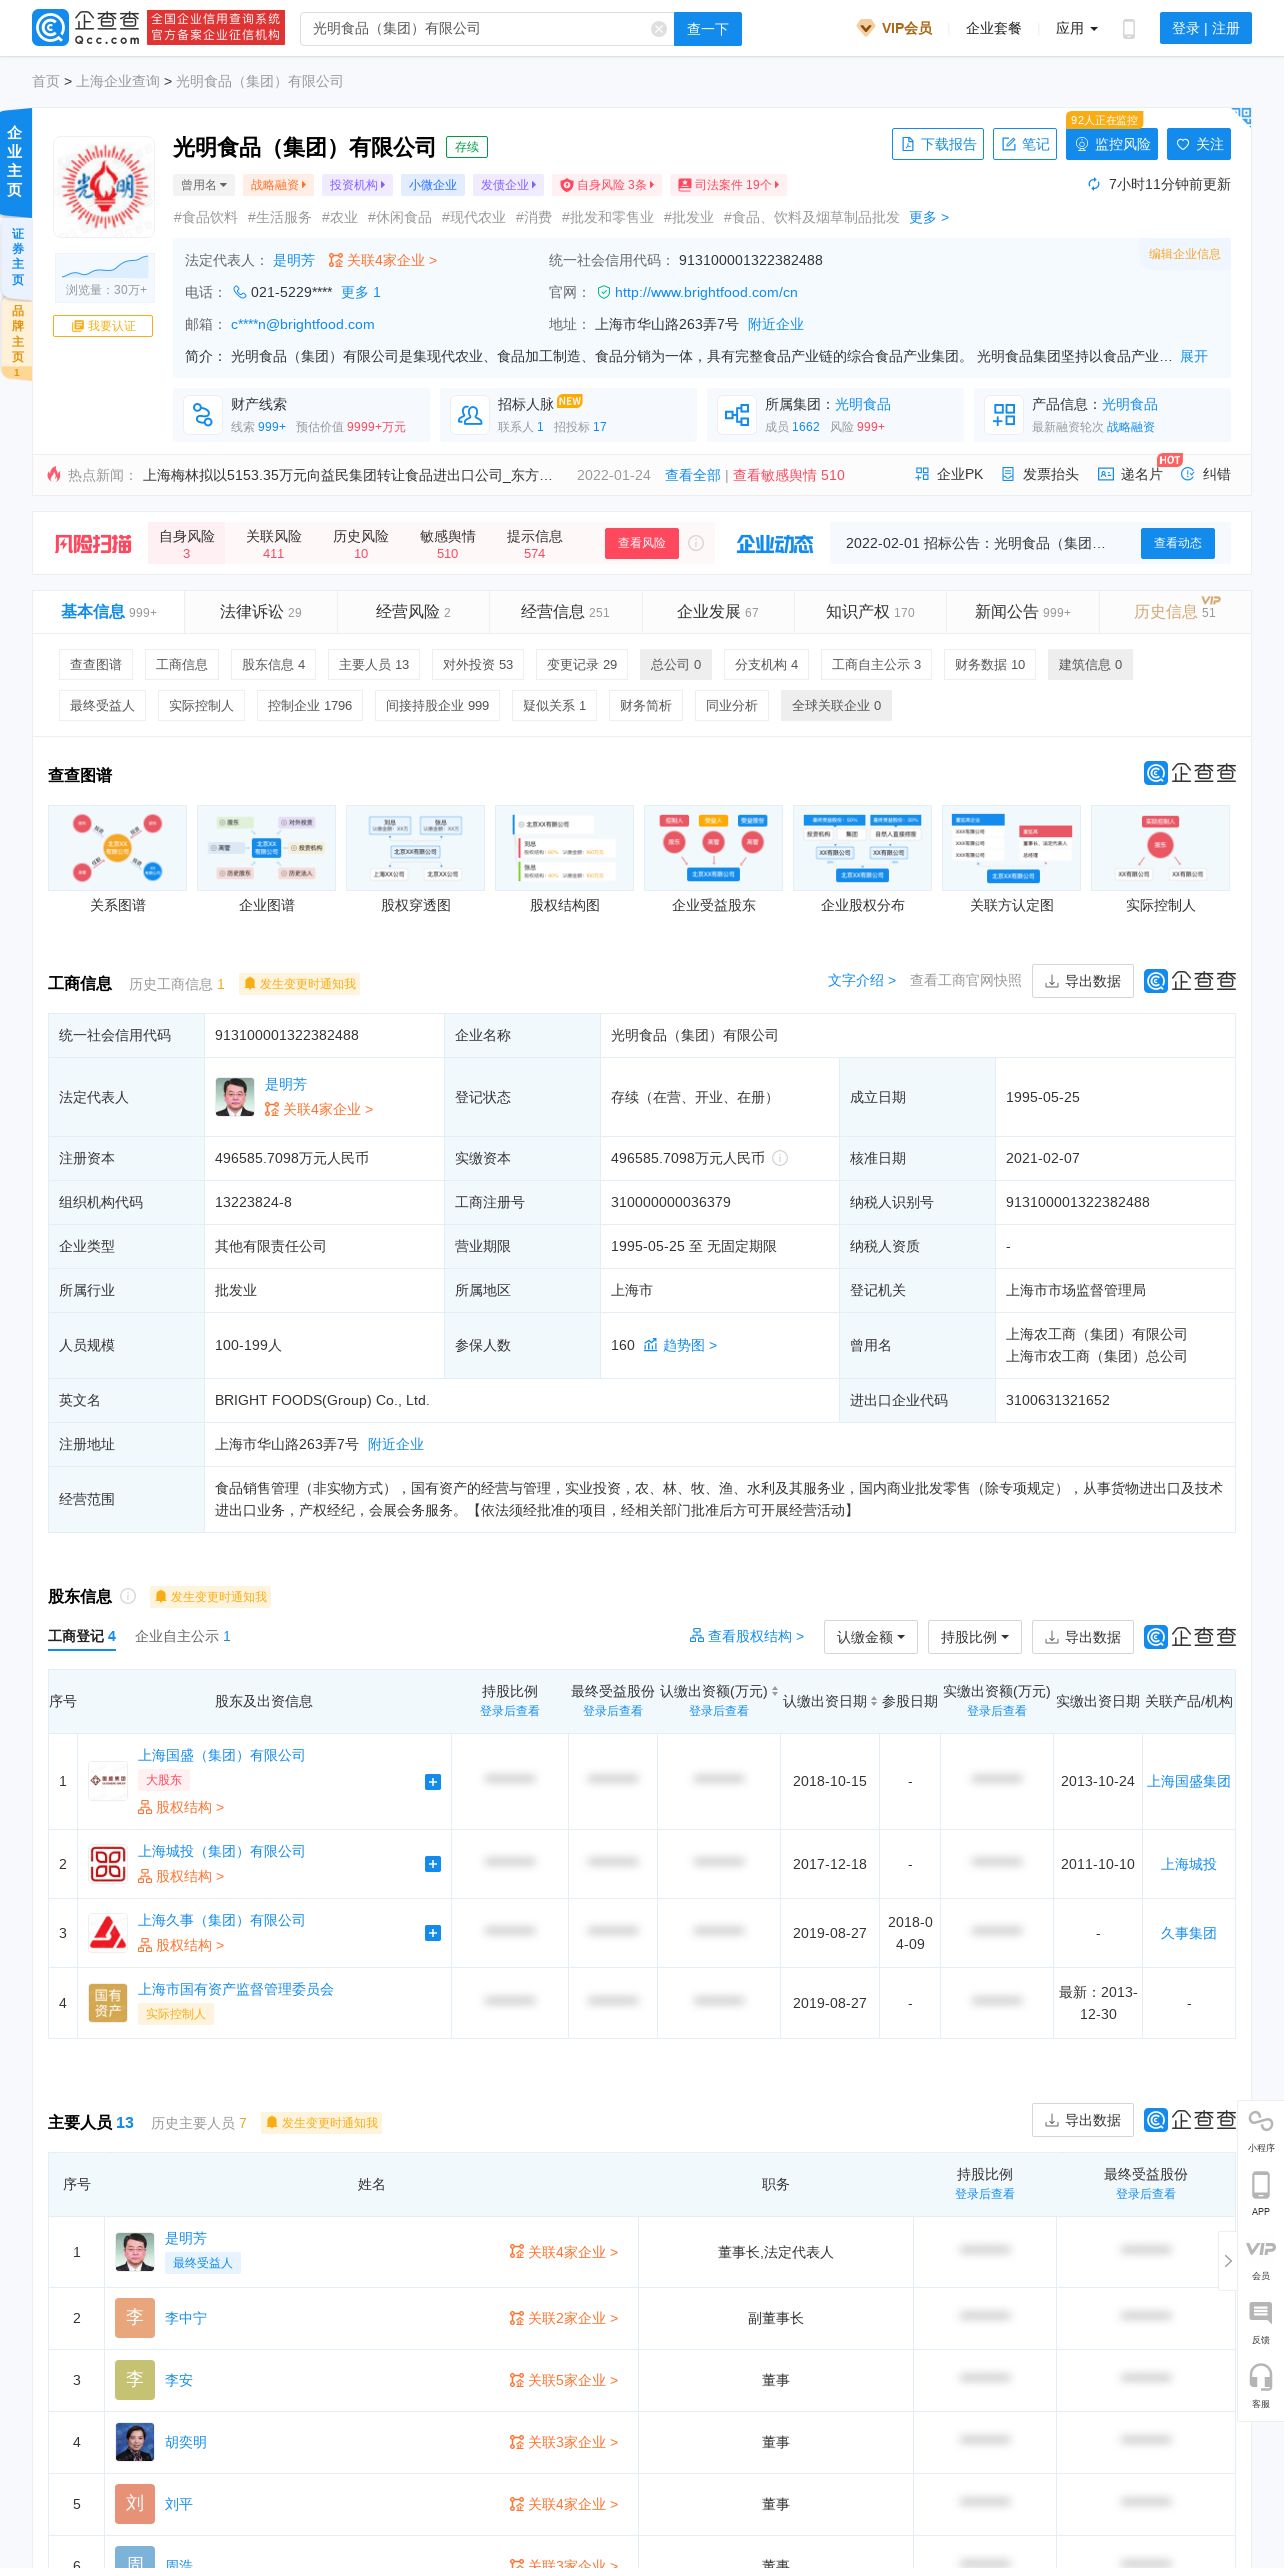Click 控制企业 1796 chip
The width and height of the screenshot is (1284, 2568).
coord(310,705)
